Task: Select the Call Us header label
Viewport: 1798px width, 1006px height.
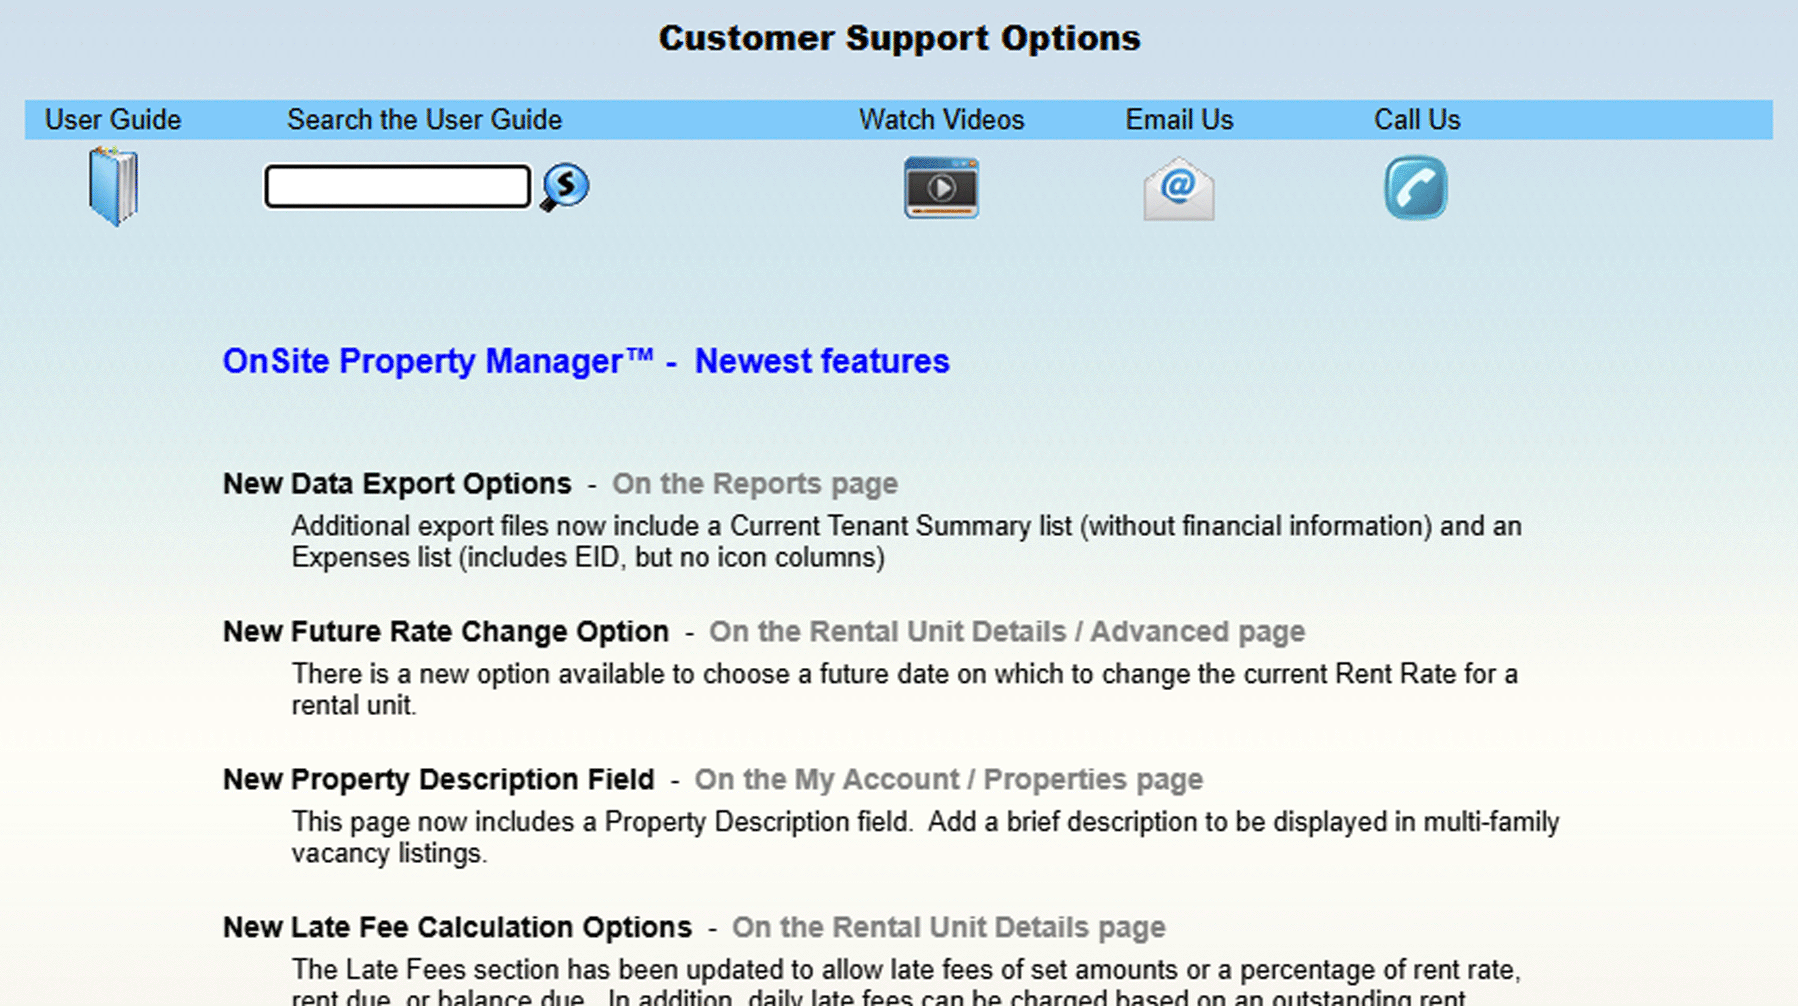Action: (1417, 120)
